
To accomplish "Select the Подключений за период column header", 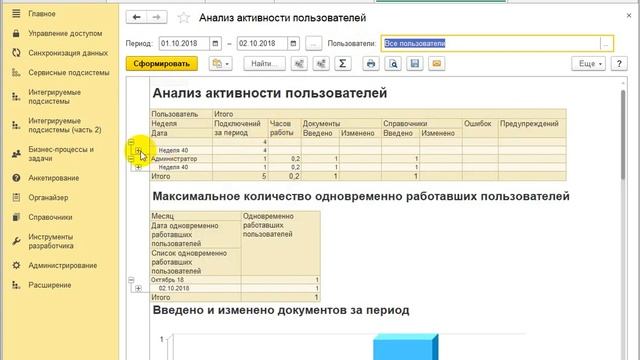I will tap(240, 128).
